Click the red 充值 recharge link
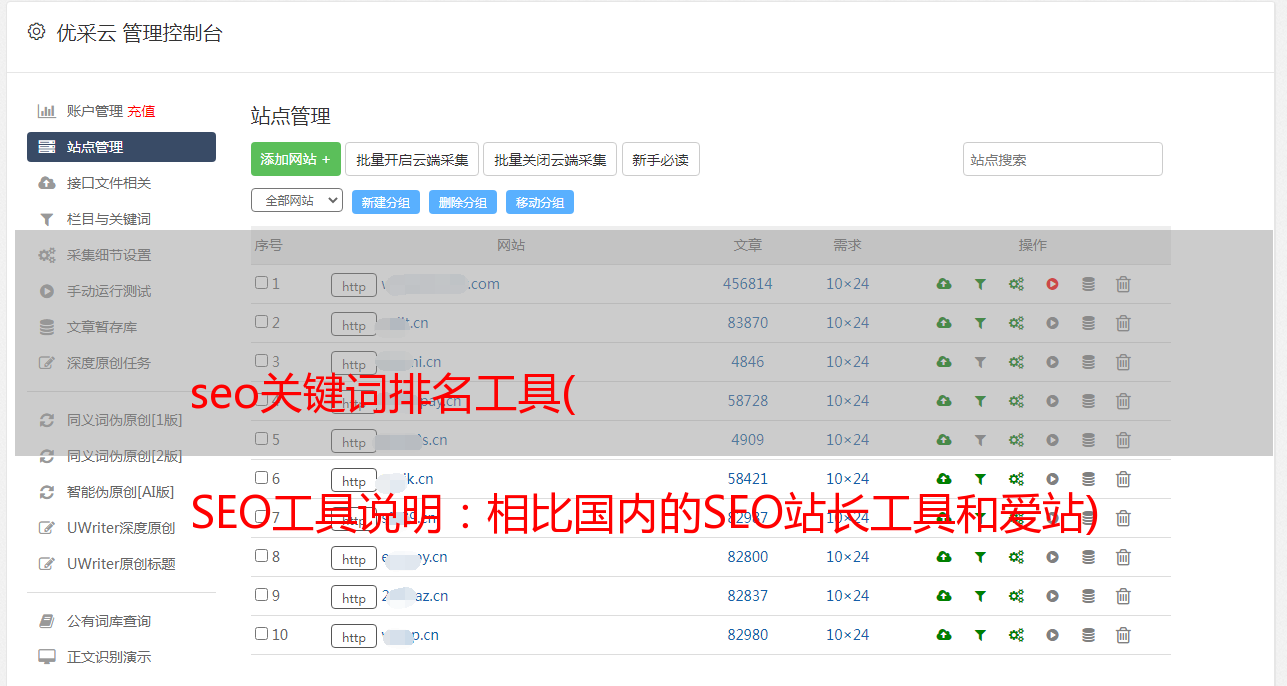The image size is (1287, 686). [x=141, y=111]
